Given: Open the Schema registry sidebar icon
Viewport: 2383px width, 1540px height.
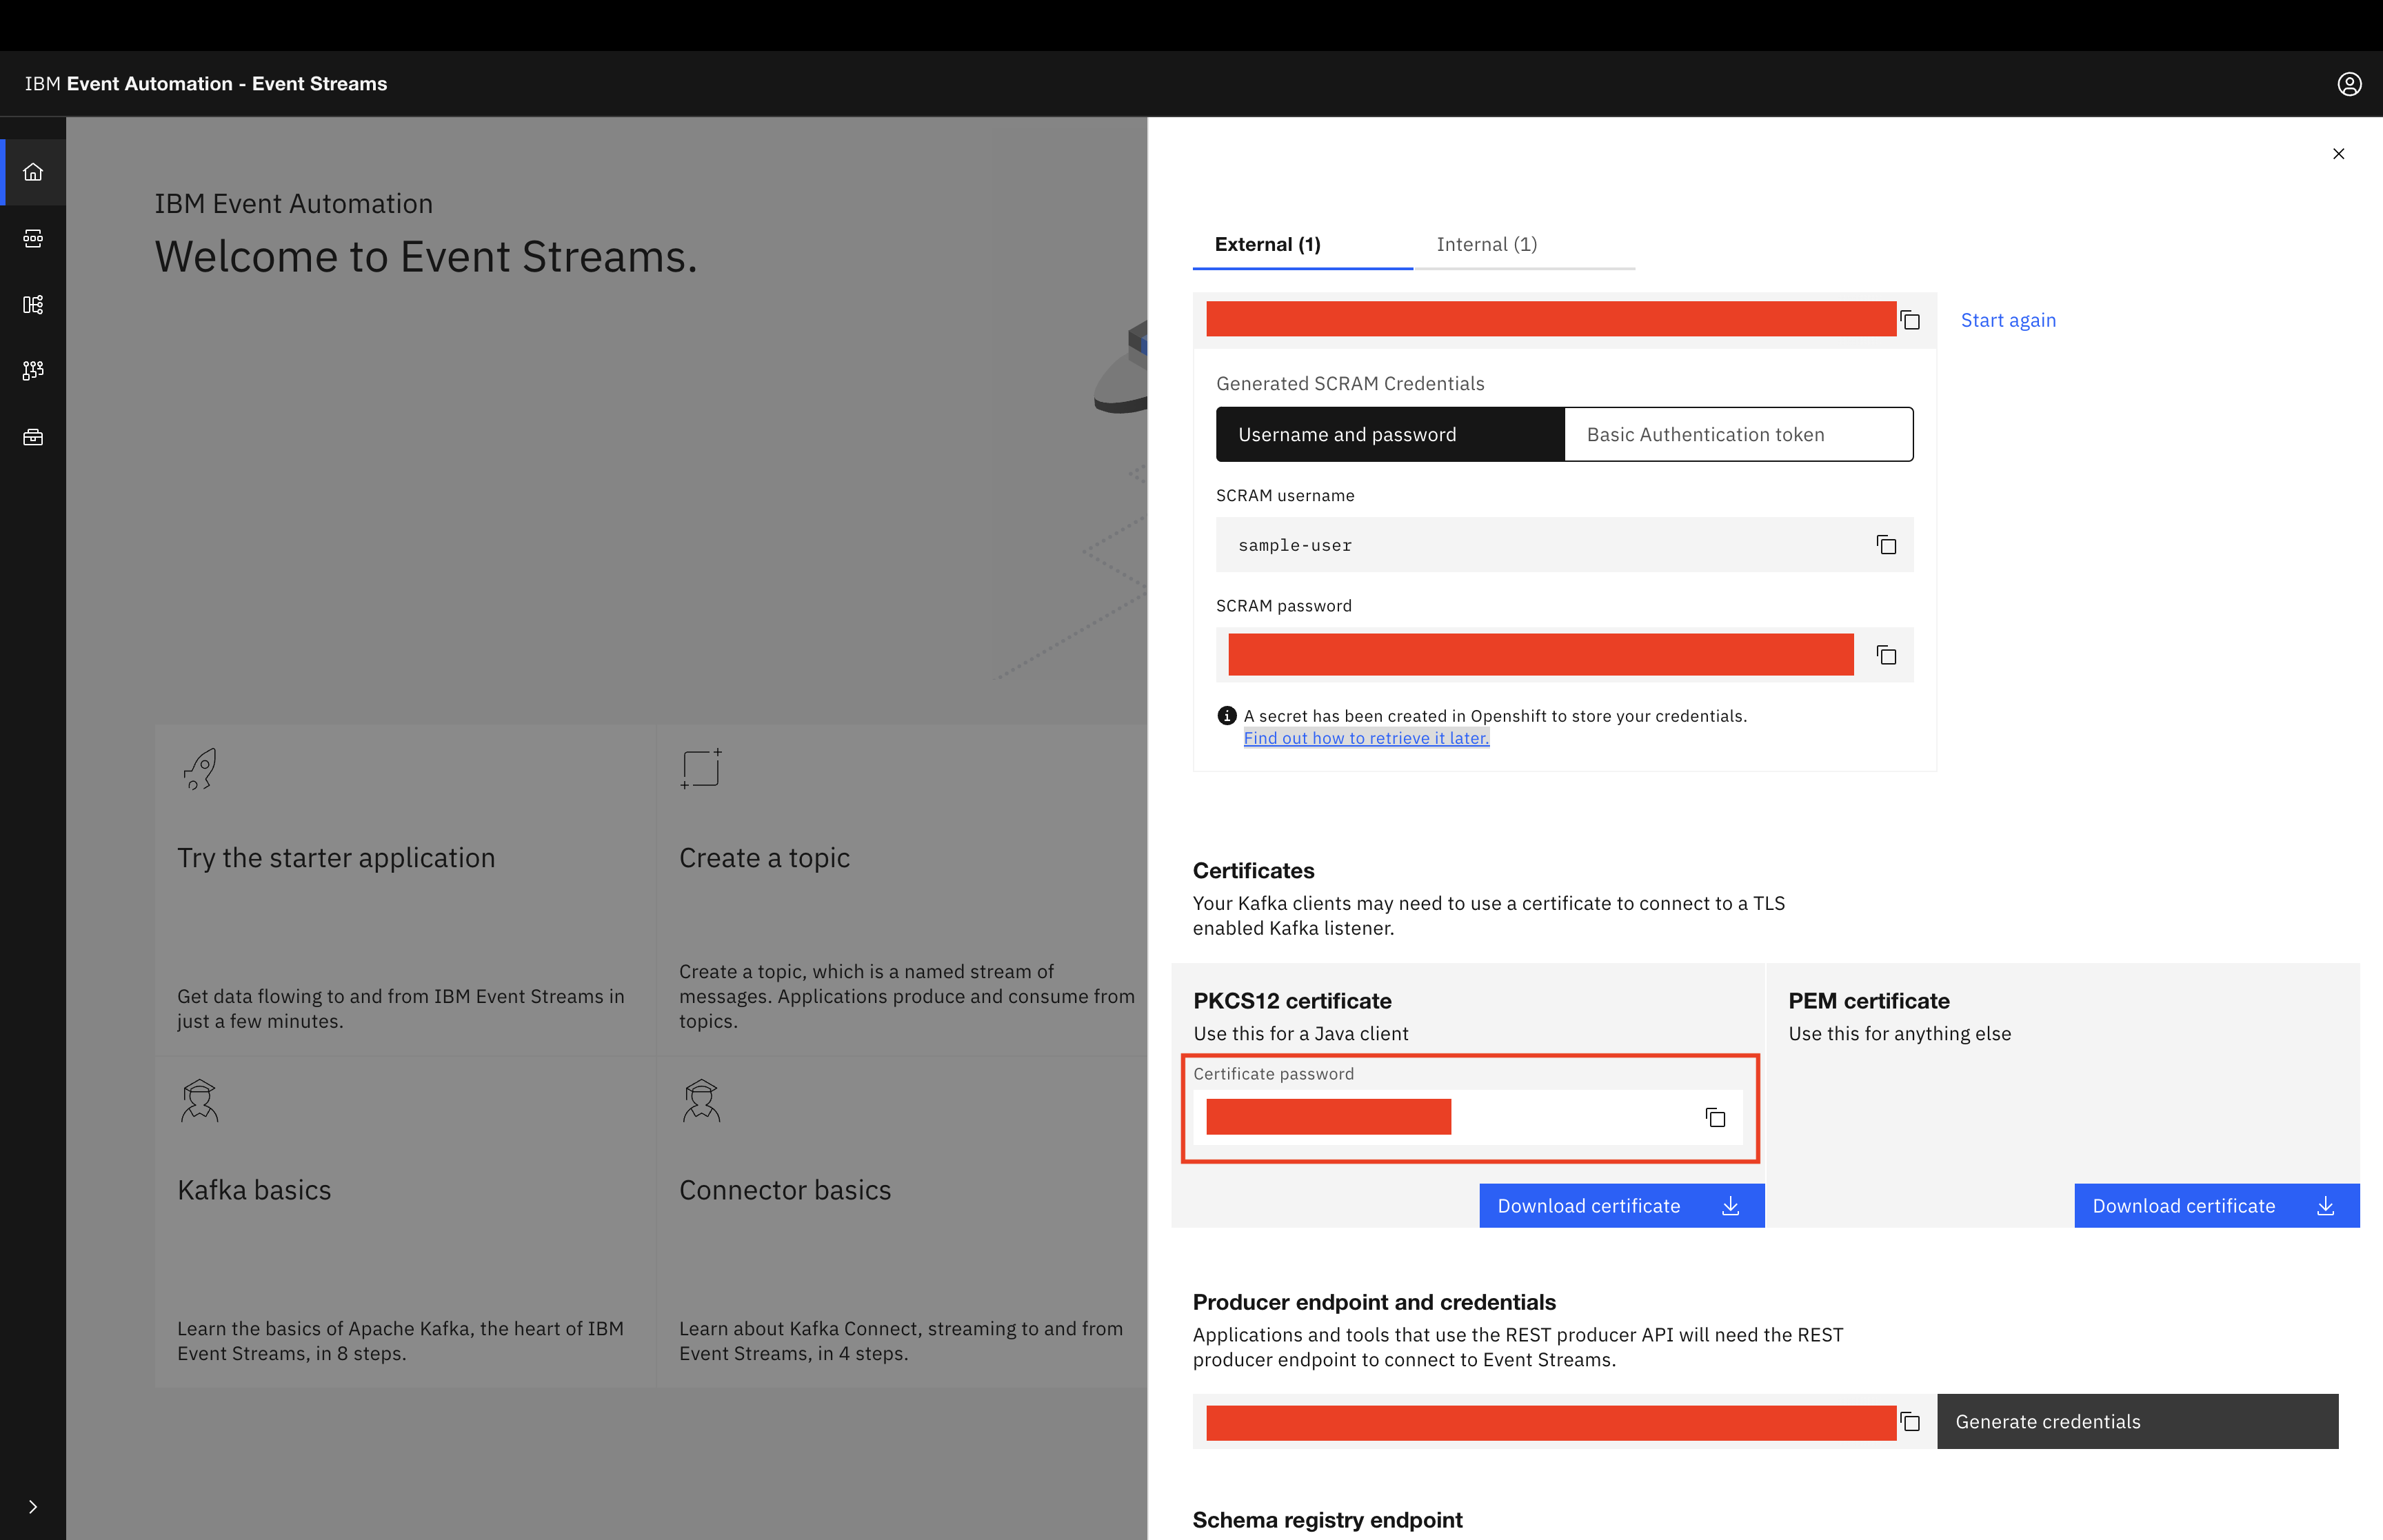Looking at the screenshot, I should [33, 304].
